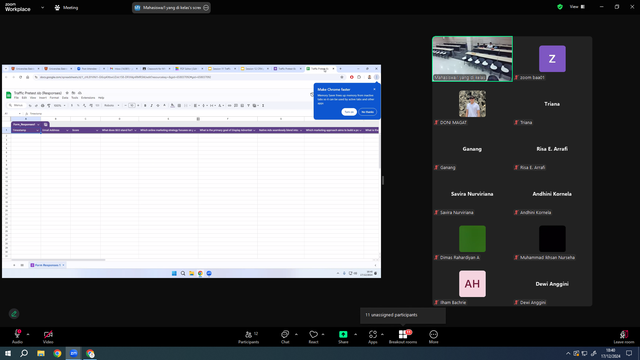The image size is (640, 360).
Task: Click the Create filter icon in the Sheets toolbar
Action: pos(248,106)
